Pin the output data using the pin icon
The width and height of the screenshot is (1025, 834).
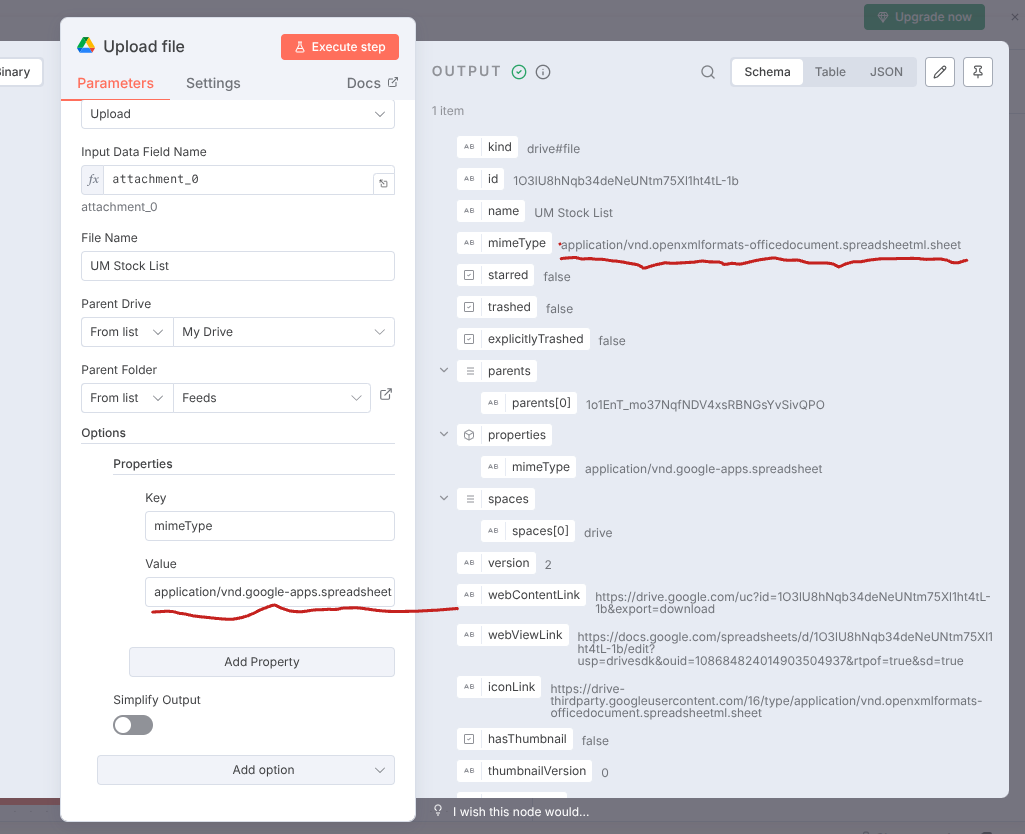(x=978, y=72)
